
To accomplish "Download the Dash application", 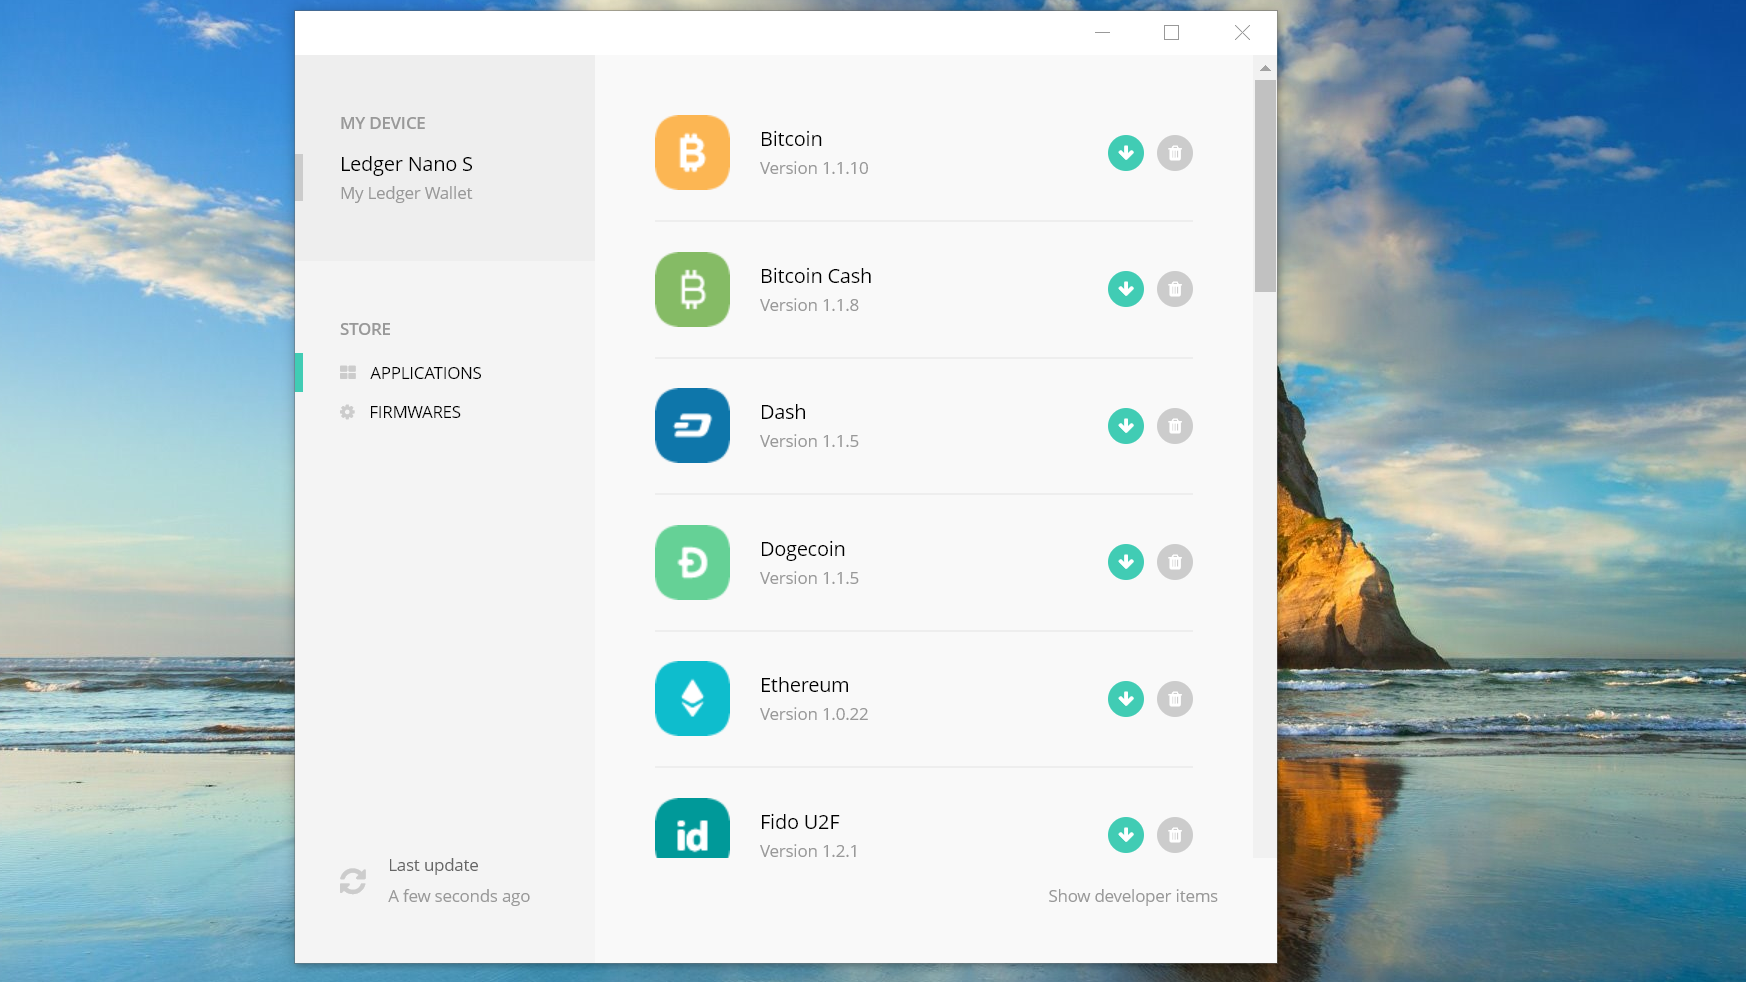I will pos(1126,426).
